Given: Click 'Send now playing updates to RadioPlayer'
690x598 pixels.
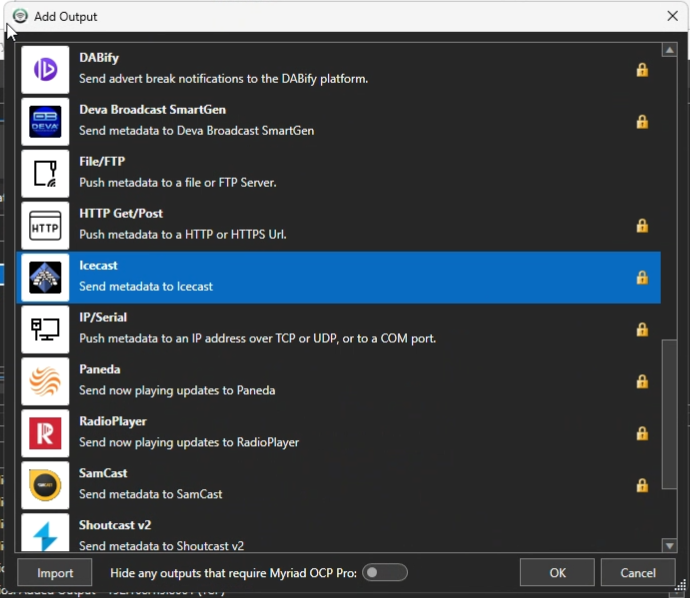Looking at the screenshot, I should click(189, 442).
